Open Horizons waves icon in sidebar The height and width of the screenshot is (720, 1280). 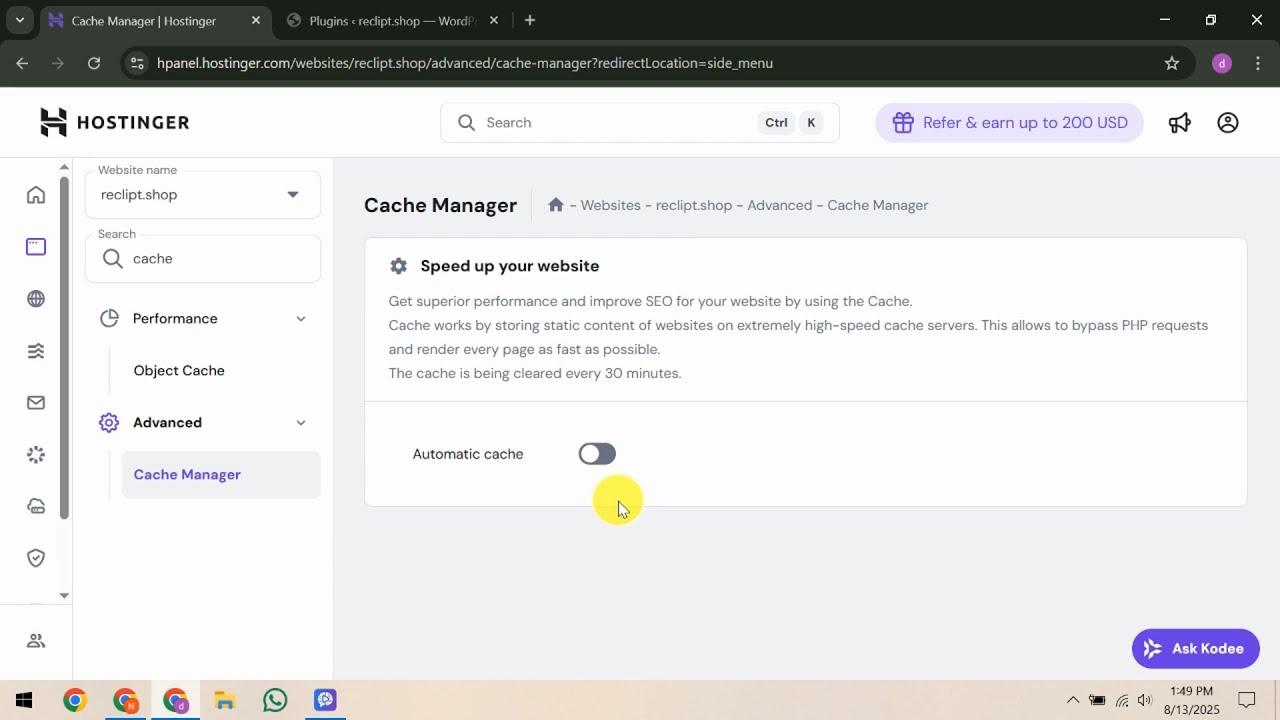[x=36, y=351]
